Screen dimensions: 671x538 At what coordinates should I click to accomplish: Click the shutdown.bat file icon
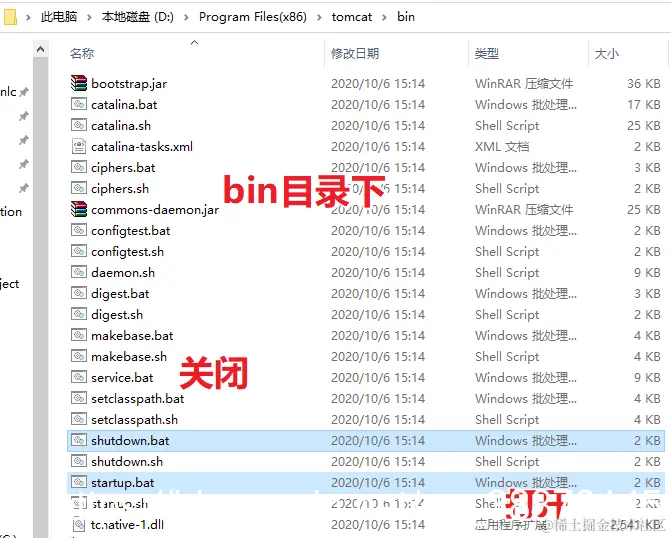point(79,440)
